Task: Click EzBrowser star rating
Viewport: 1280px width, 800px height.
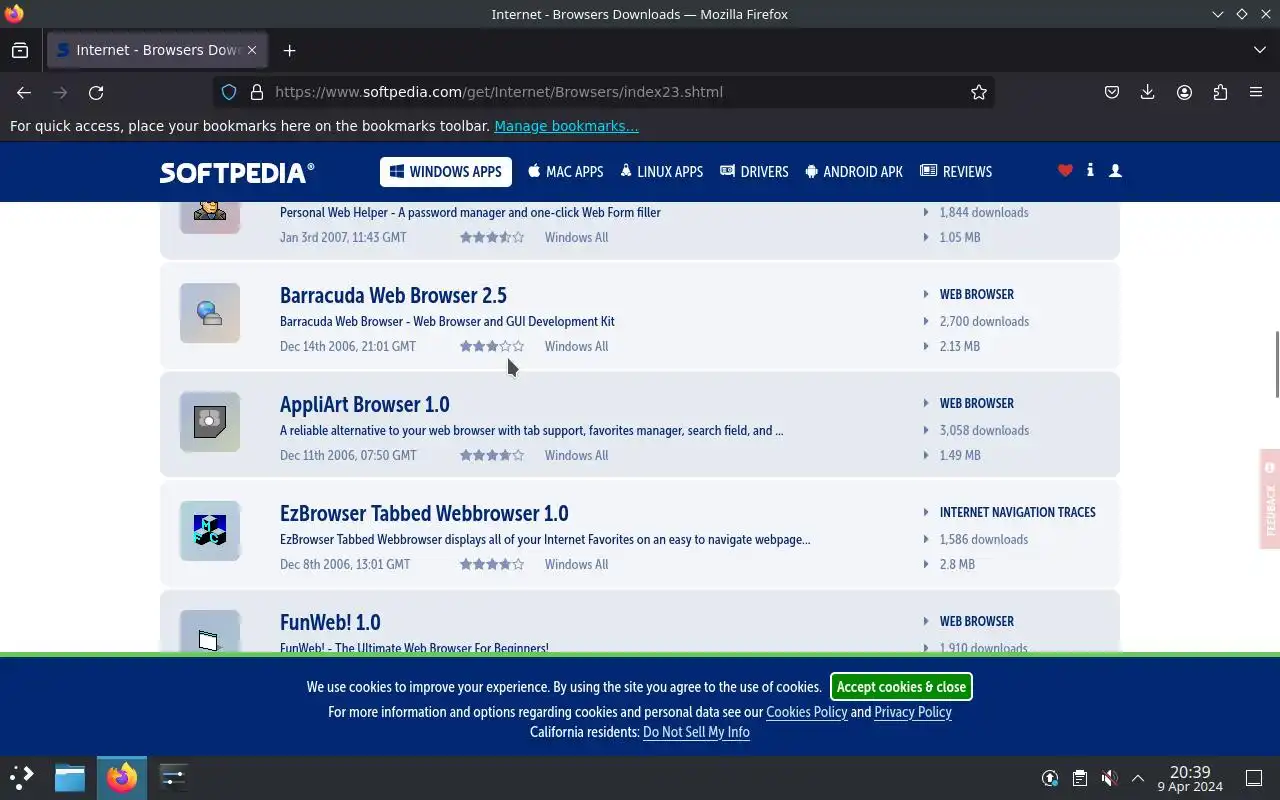Action: point(492,564)
